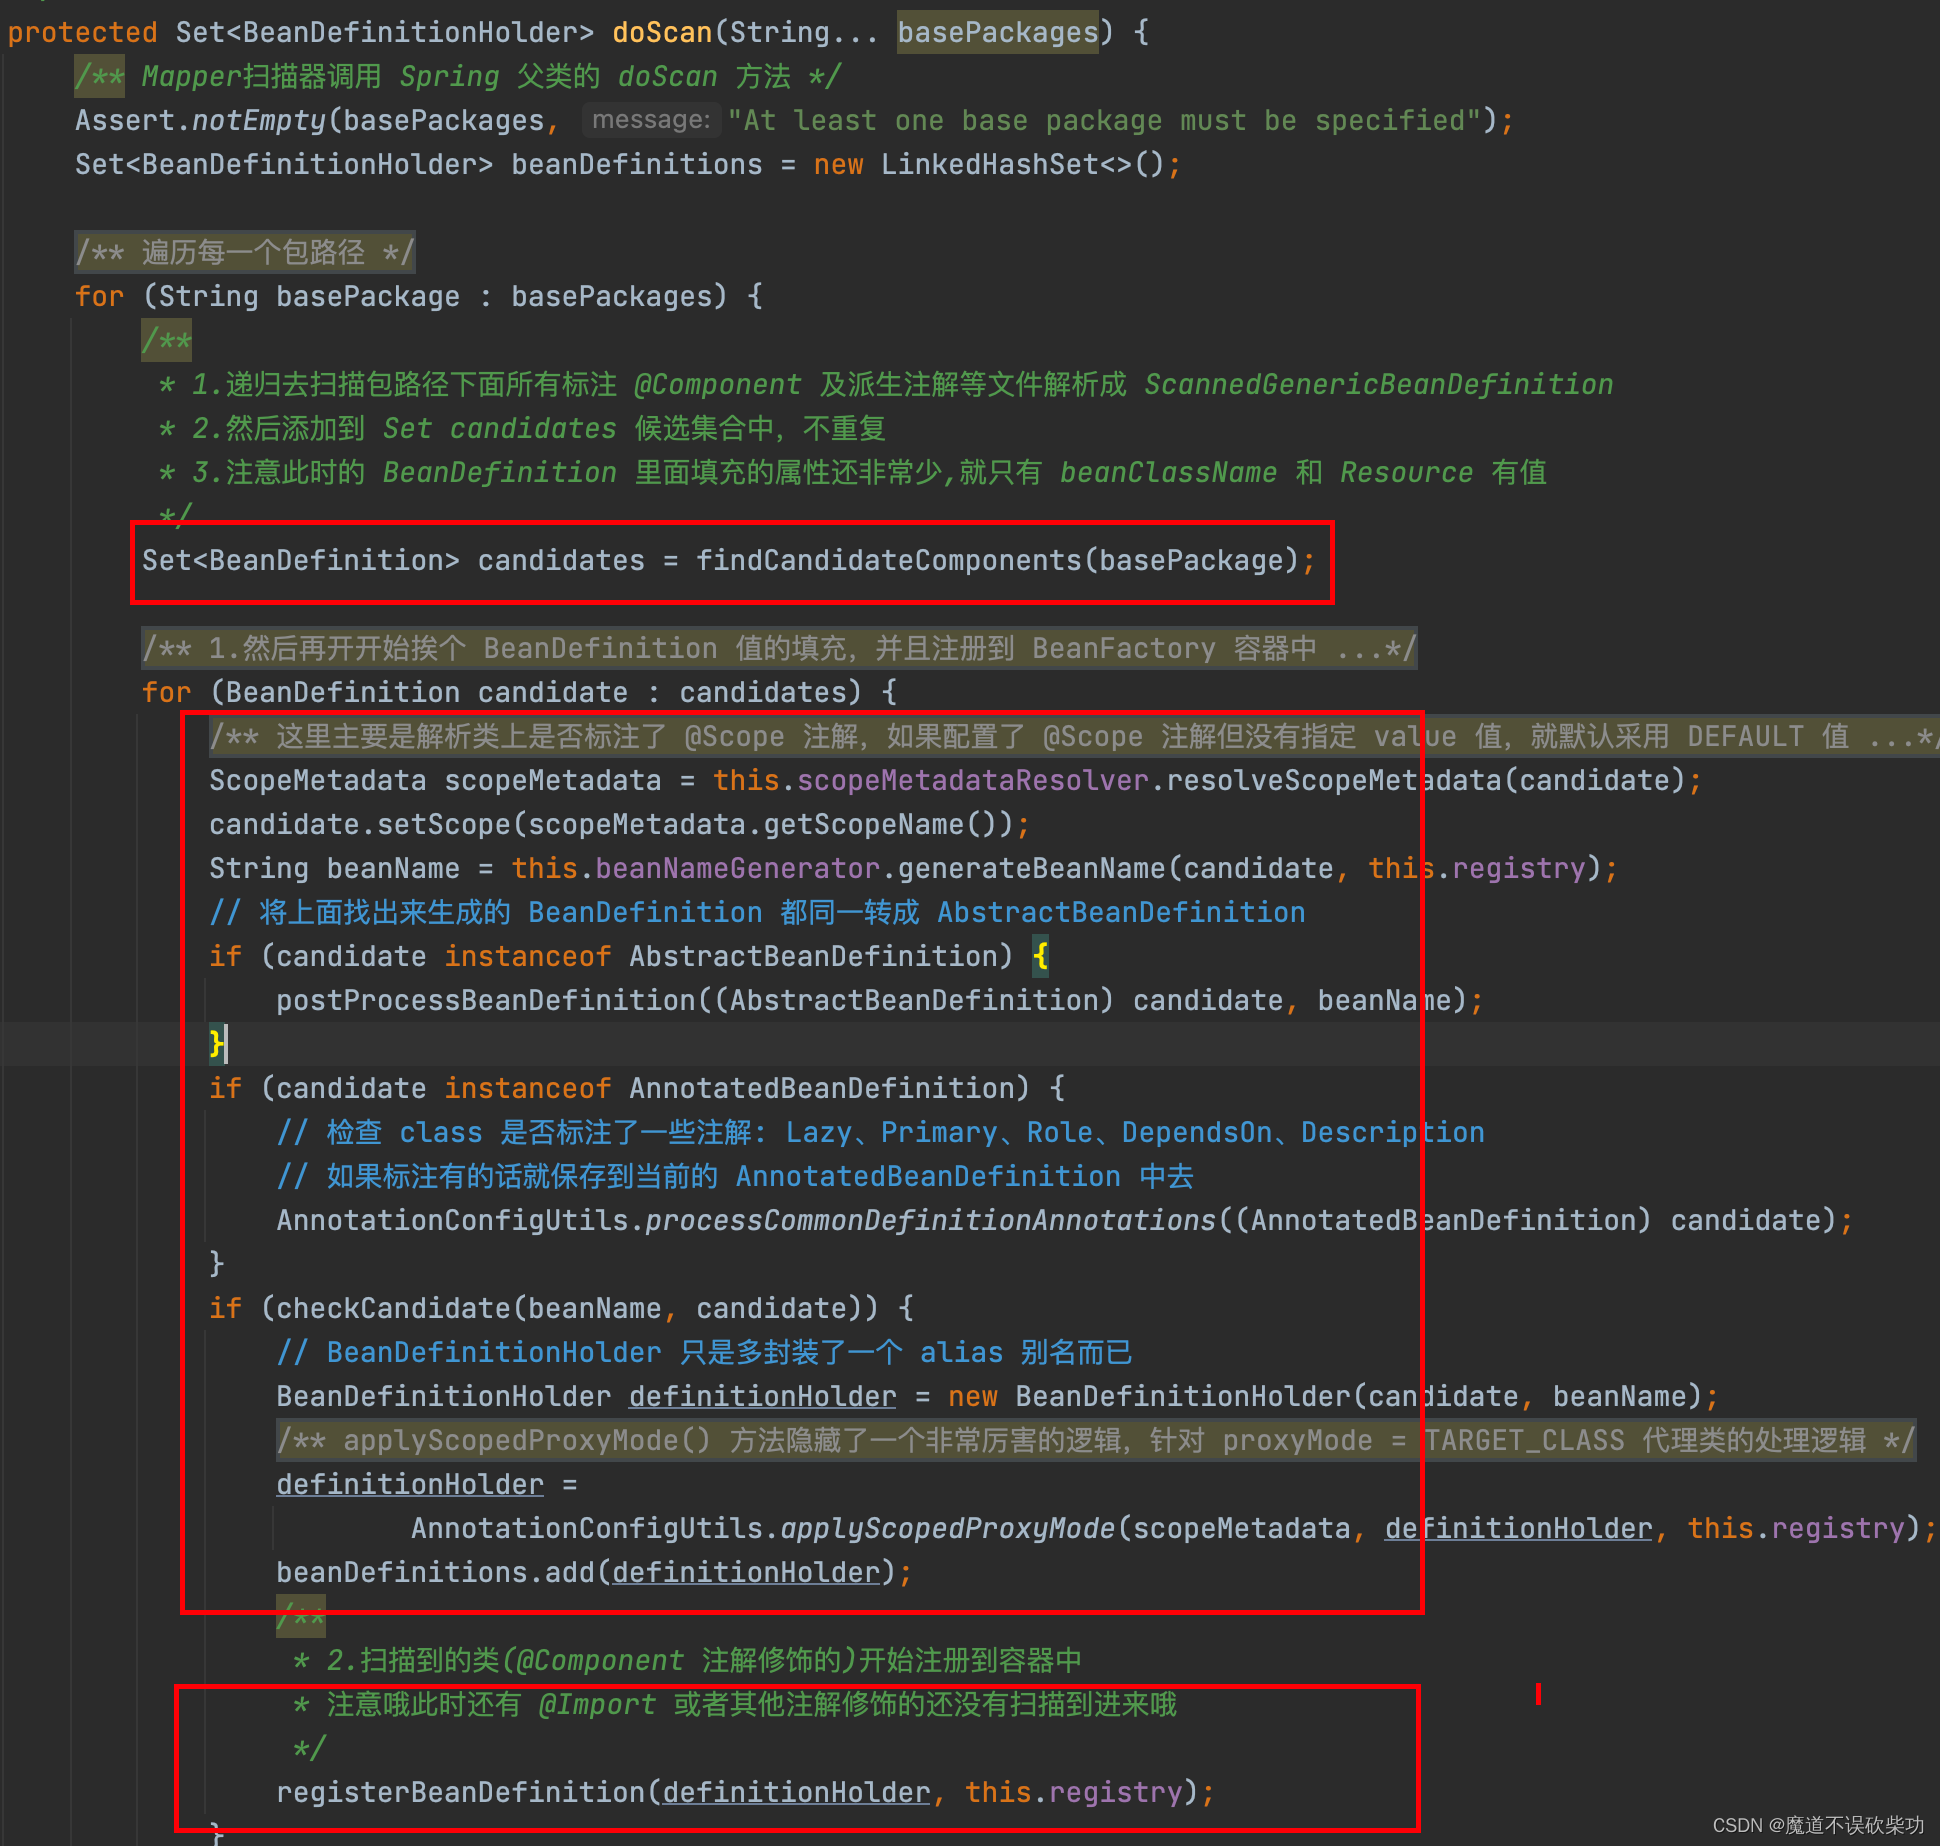Click the doScan method name
1940x1846 pixels.
pos(661,32)
